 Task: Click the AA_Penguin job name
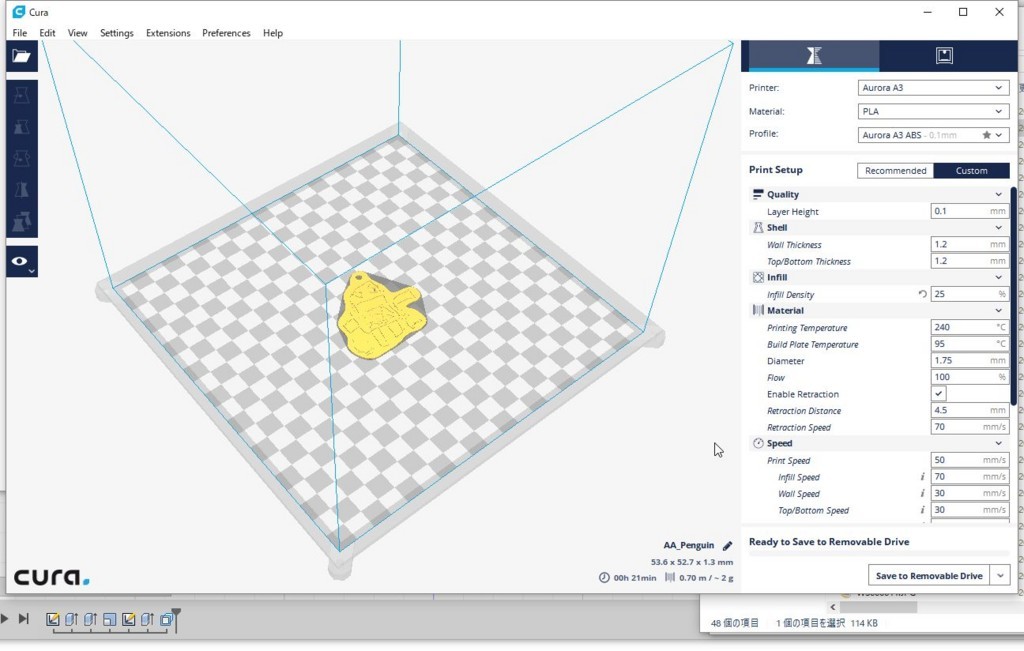tap(688, 545)
